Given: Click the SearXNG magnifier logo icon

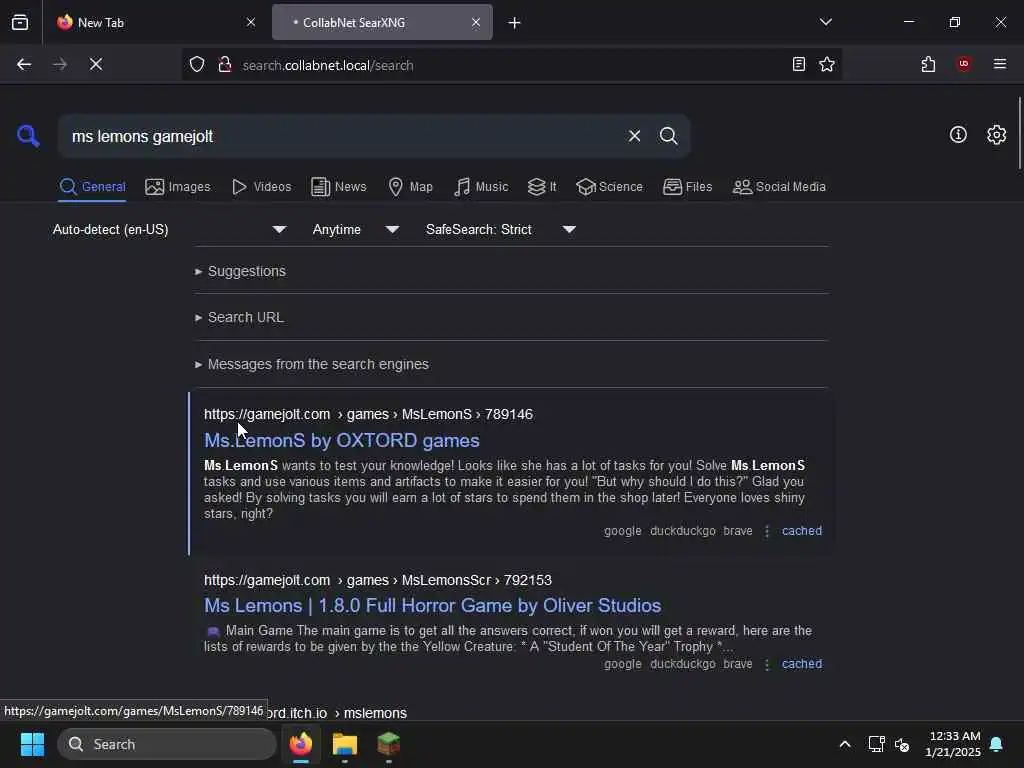Looking at the screenshot, I should (28, 136).
